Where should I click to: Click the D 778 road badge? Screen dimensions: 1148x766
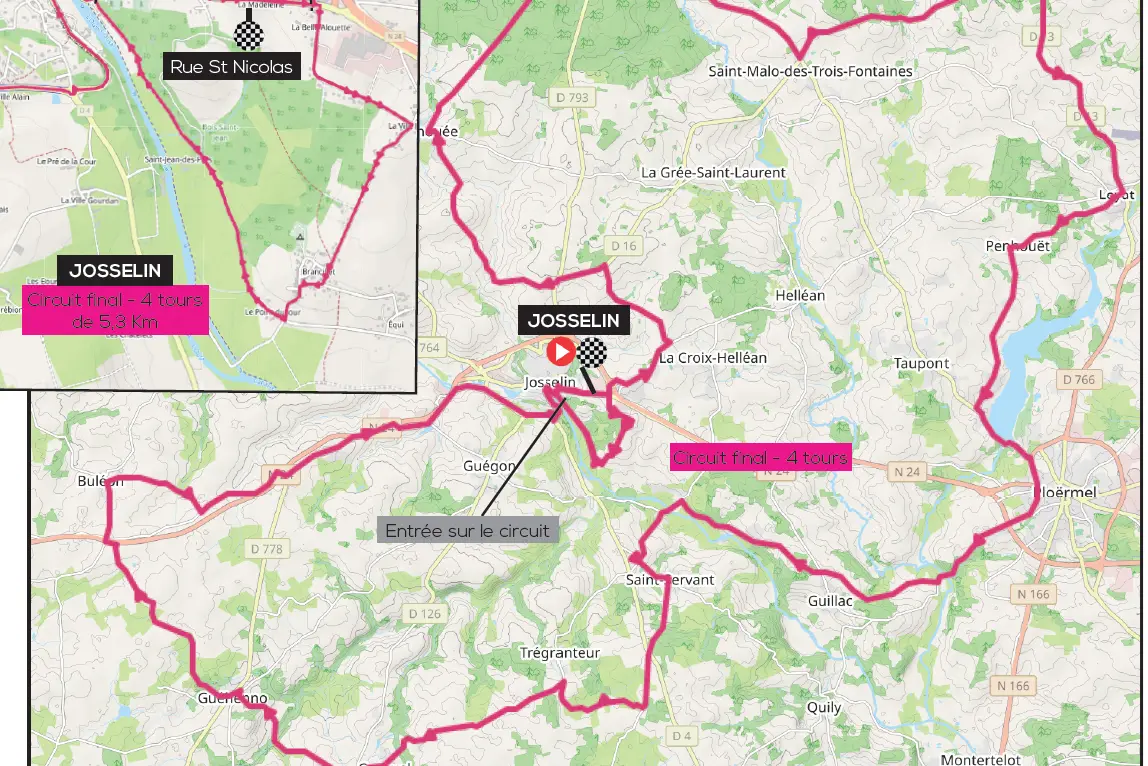pos(266,549)
